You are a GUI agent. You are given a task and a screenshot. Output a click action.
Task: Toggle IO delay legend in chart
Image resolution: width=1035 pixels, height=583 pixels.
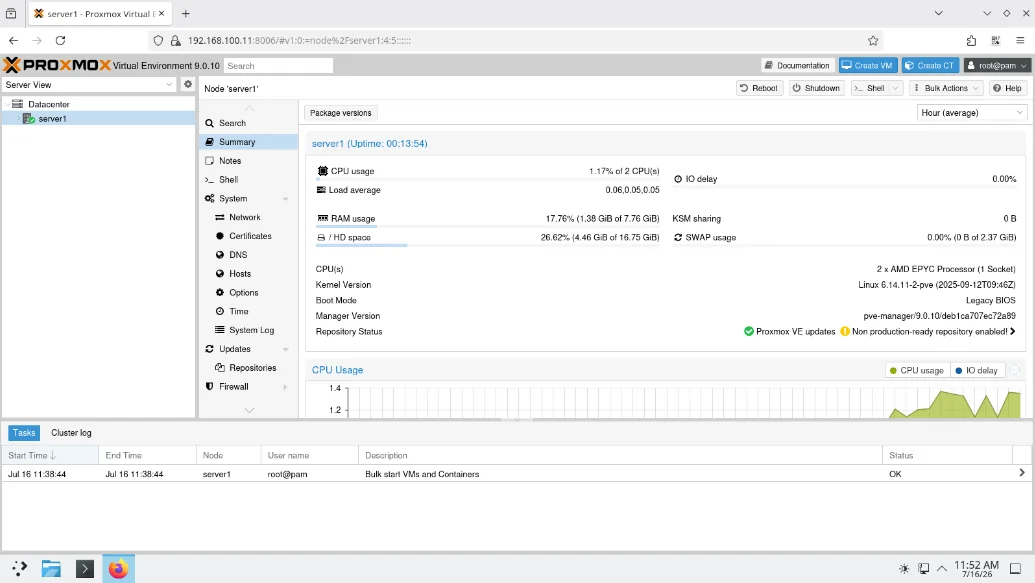click(977, 370)
